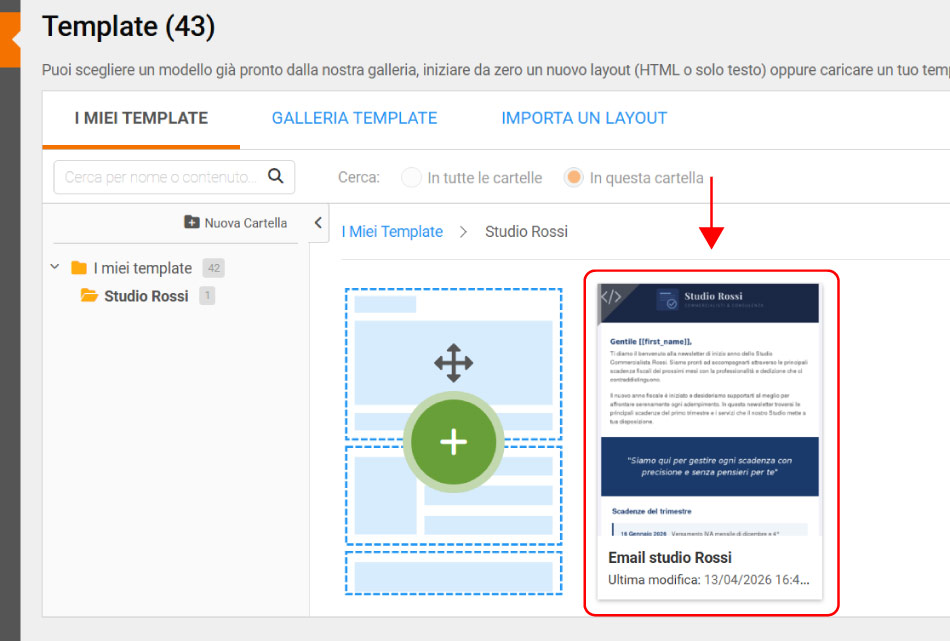
Task: Click the green plus create template button
Action: tap(454, 442)
